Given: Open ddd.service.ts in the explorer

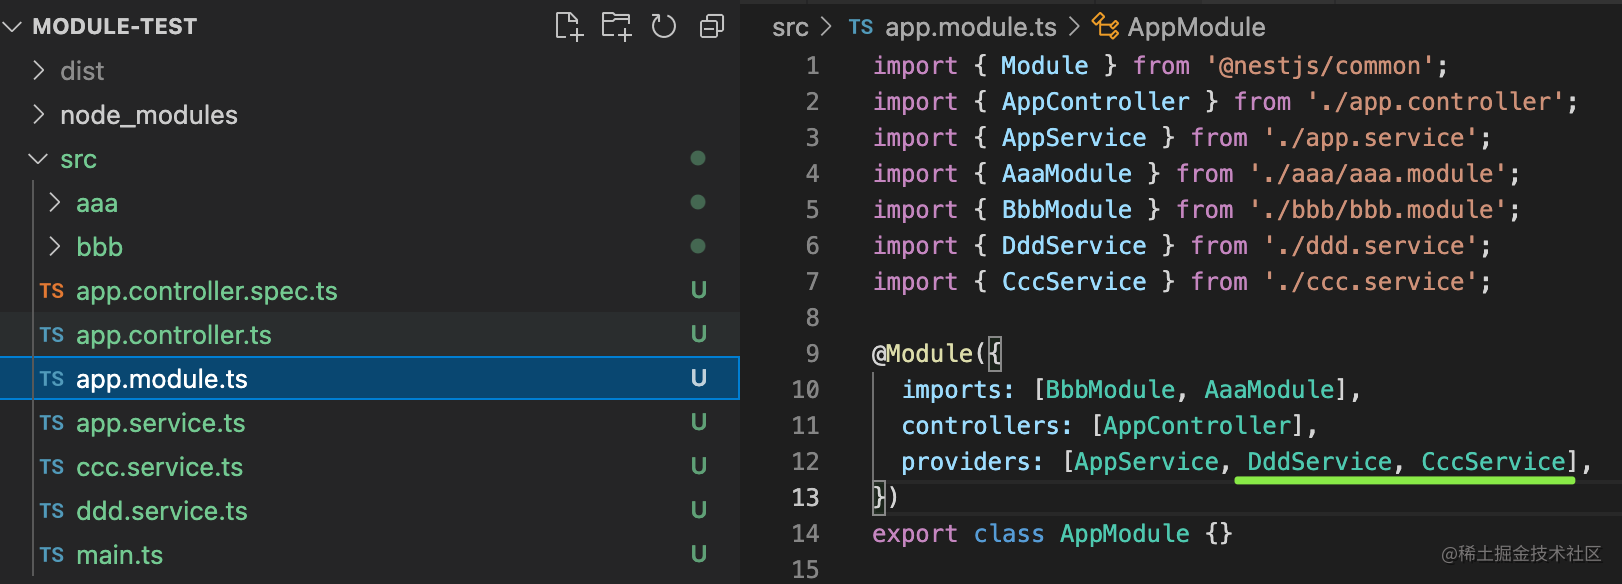Looking at the screenshot, I should coord(161,511).
